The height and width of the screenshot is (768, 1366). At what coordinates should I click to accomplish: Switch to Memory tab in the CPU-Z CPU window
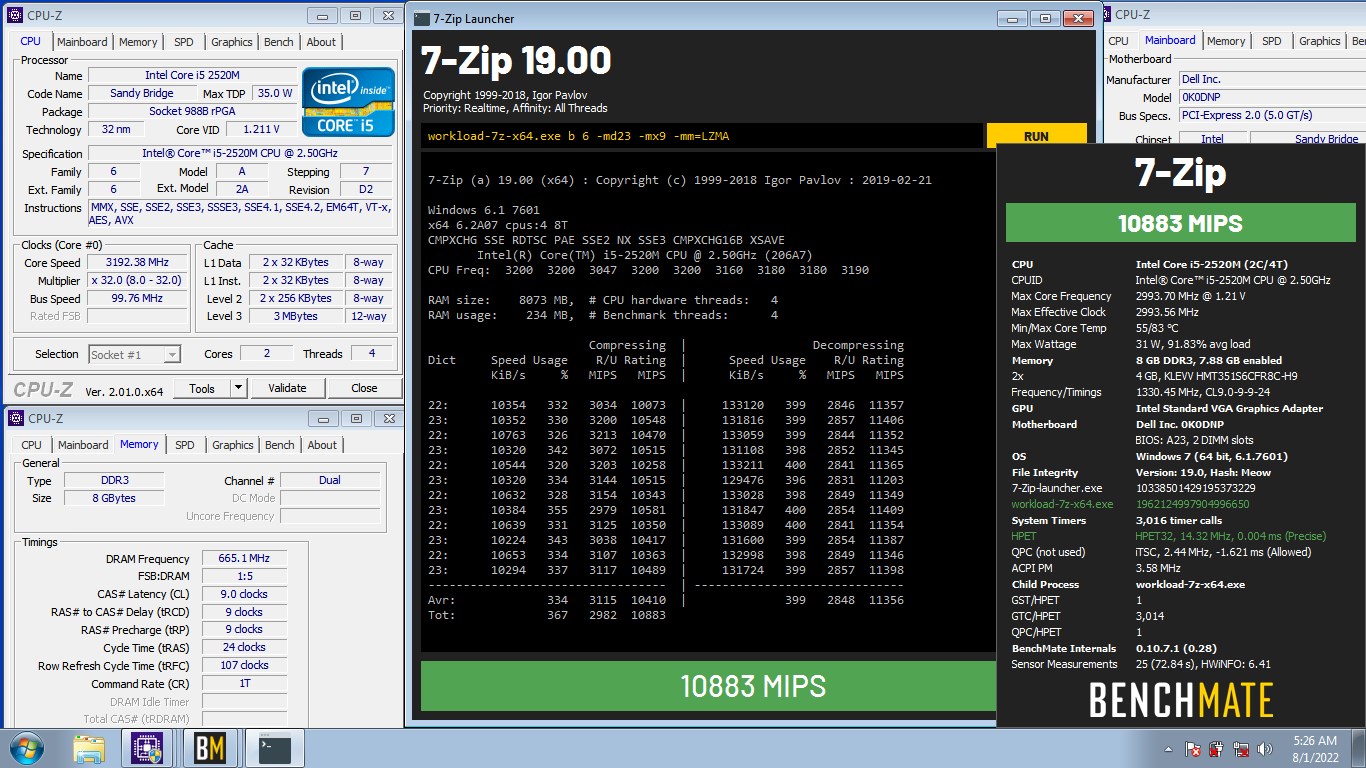click(x=138, y=42)
